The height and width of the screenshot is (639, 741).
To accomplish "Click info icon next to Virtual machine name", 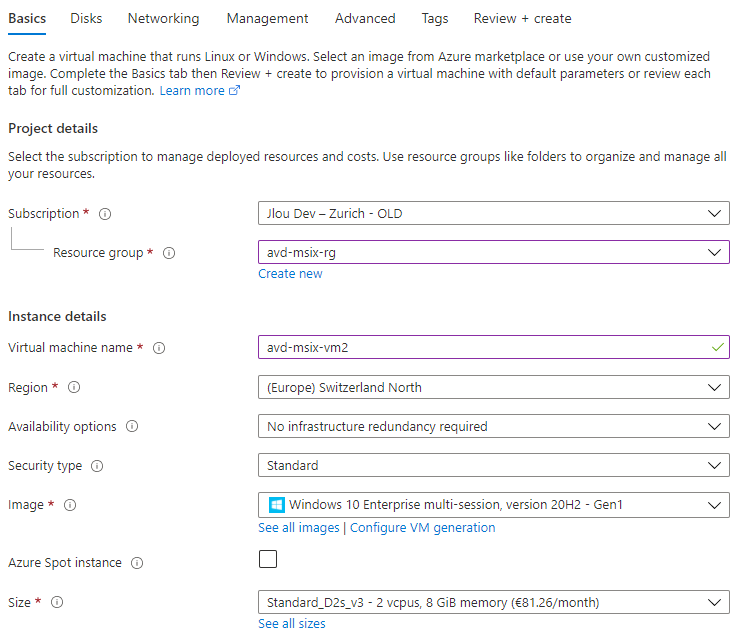I will (159, 348).
